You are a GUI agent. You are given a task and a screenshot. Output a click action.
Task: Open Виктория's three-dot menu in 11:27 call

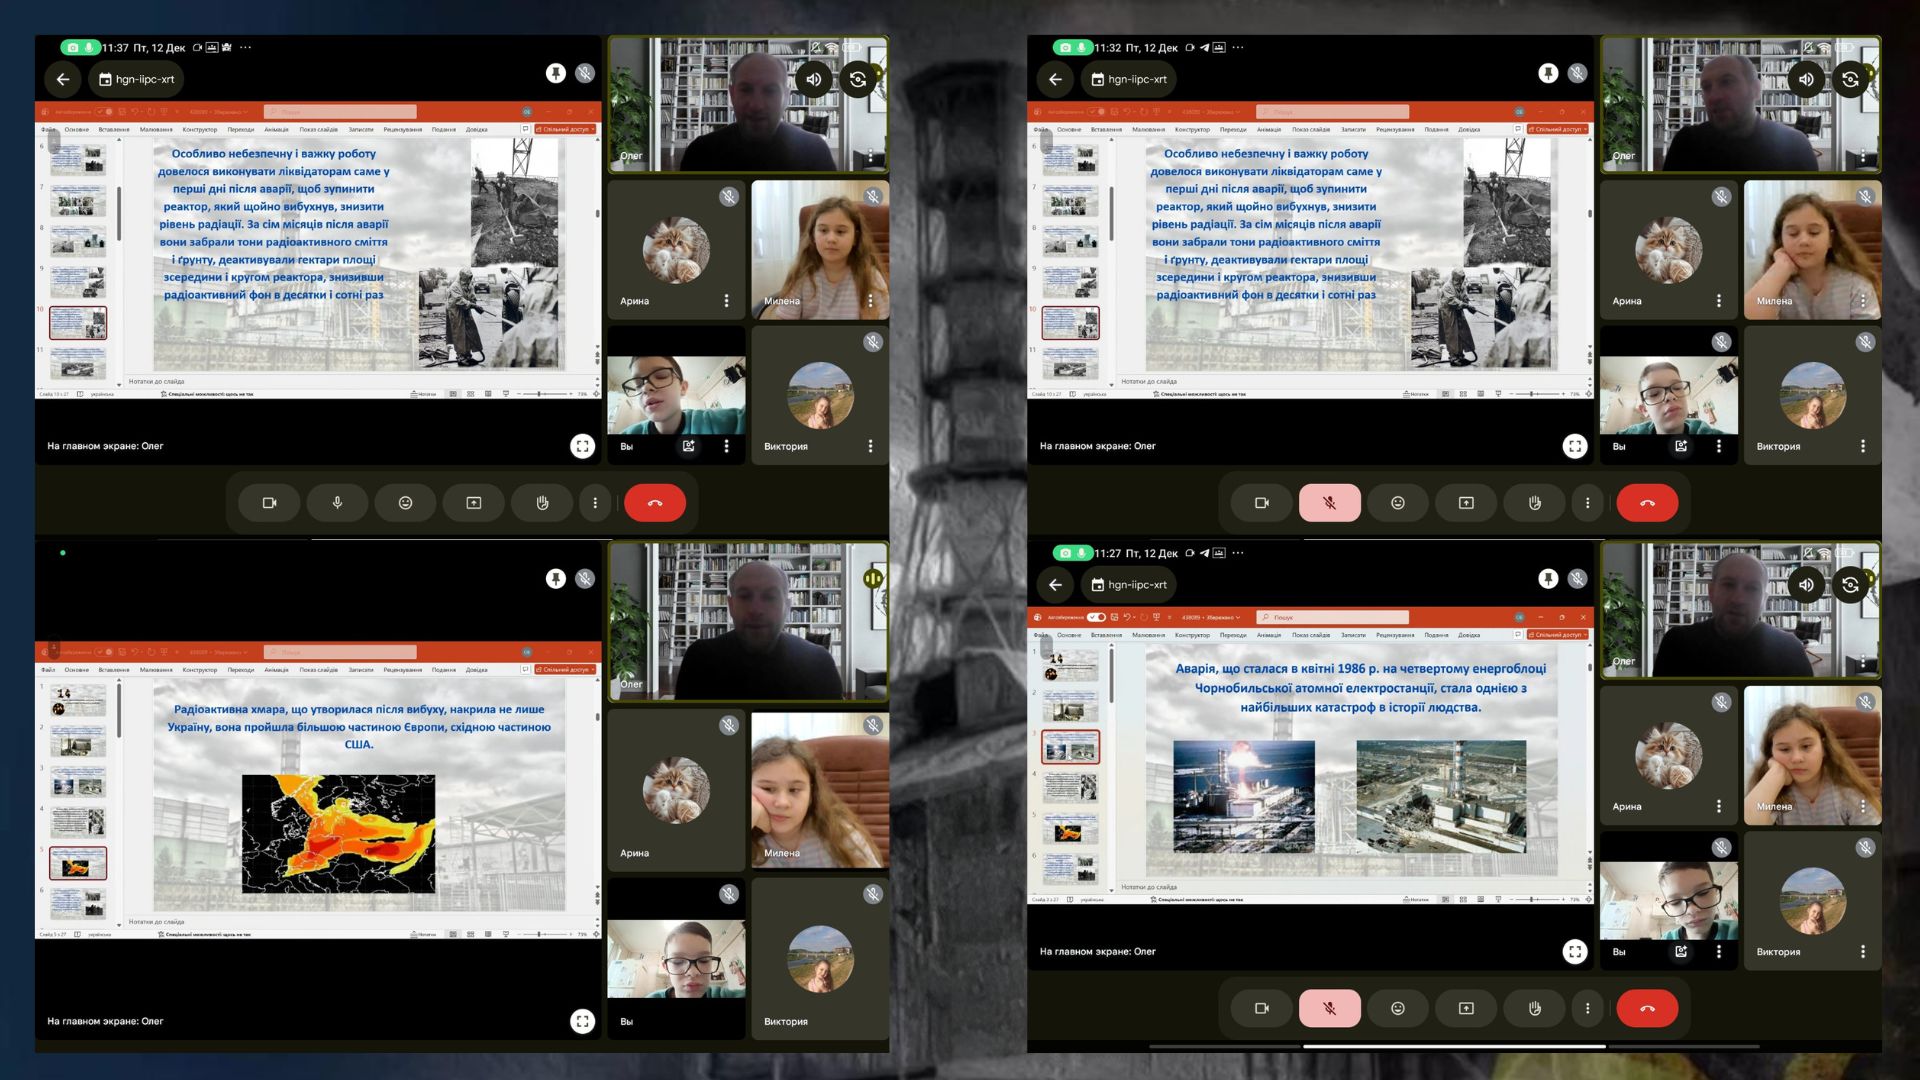1862,952
